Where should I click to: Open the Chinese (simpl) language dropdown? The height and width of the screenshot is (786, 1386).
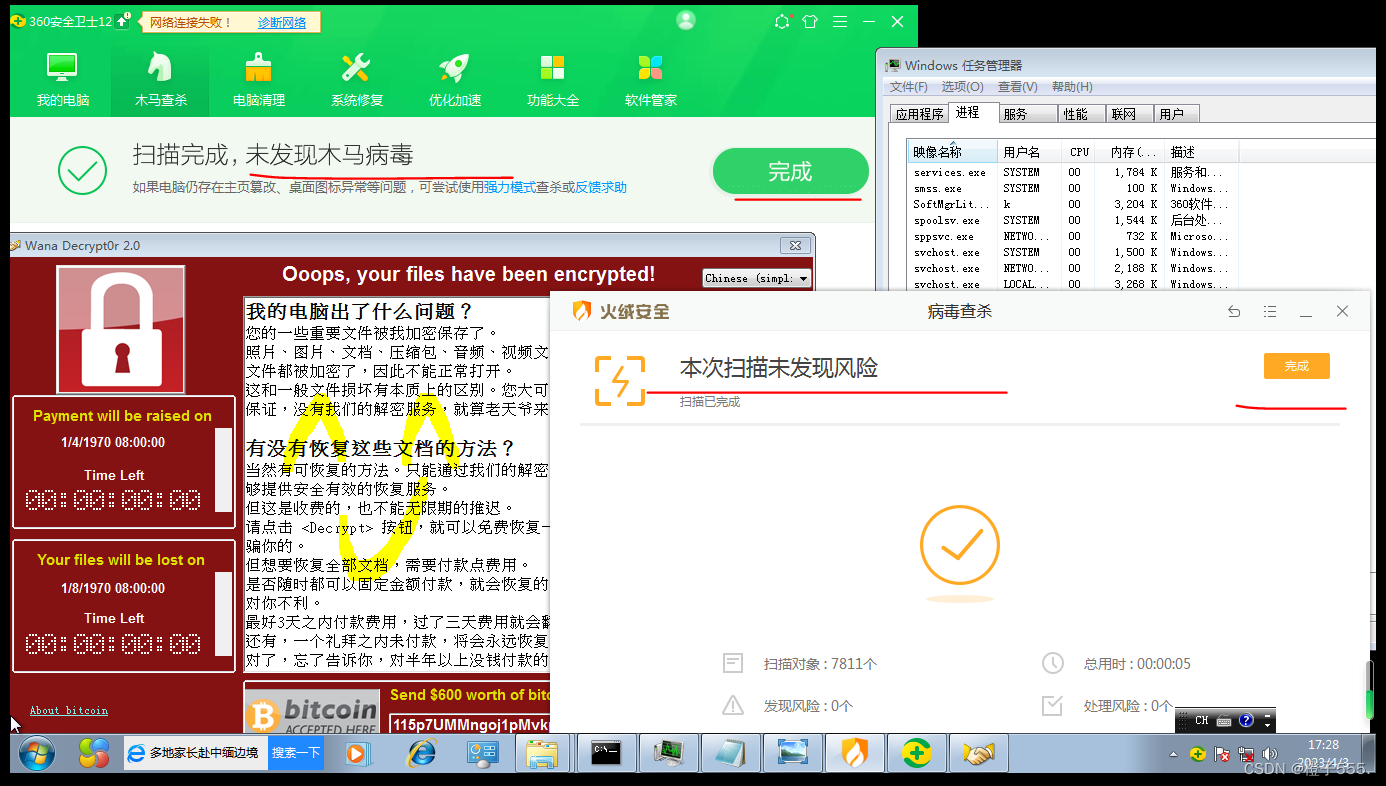click(757, 278)
